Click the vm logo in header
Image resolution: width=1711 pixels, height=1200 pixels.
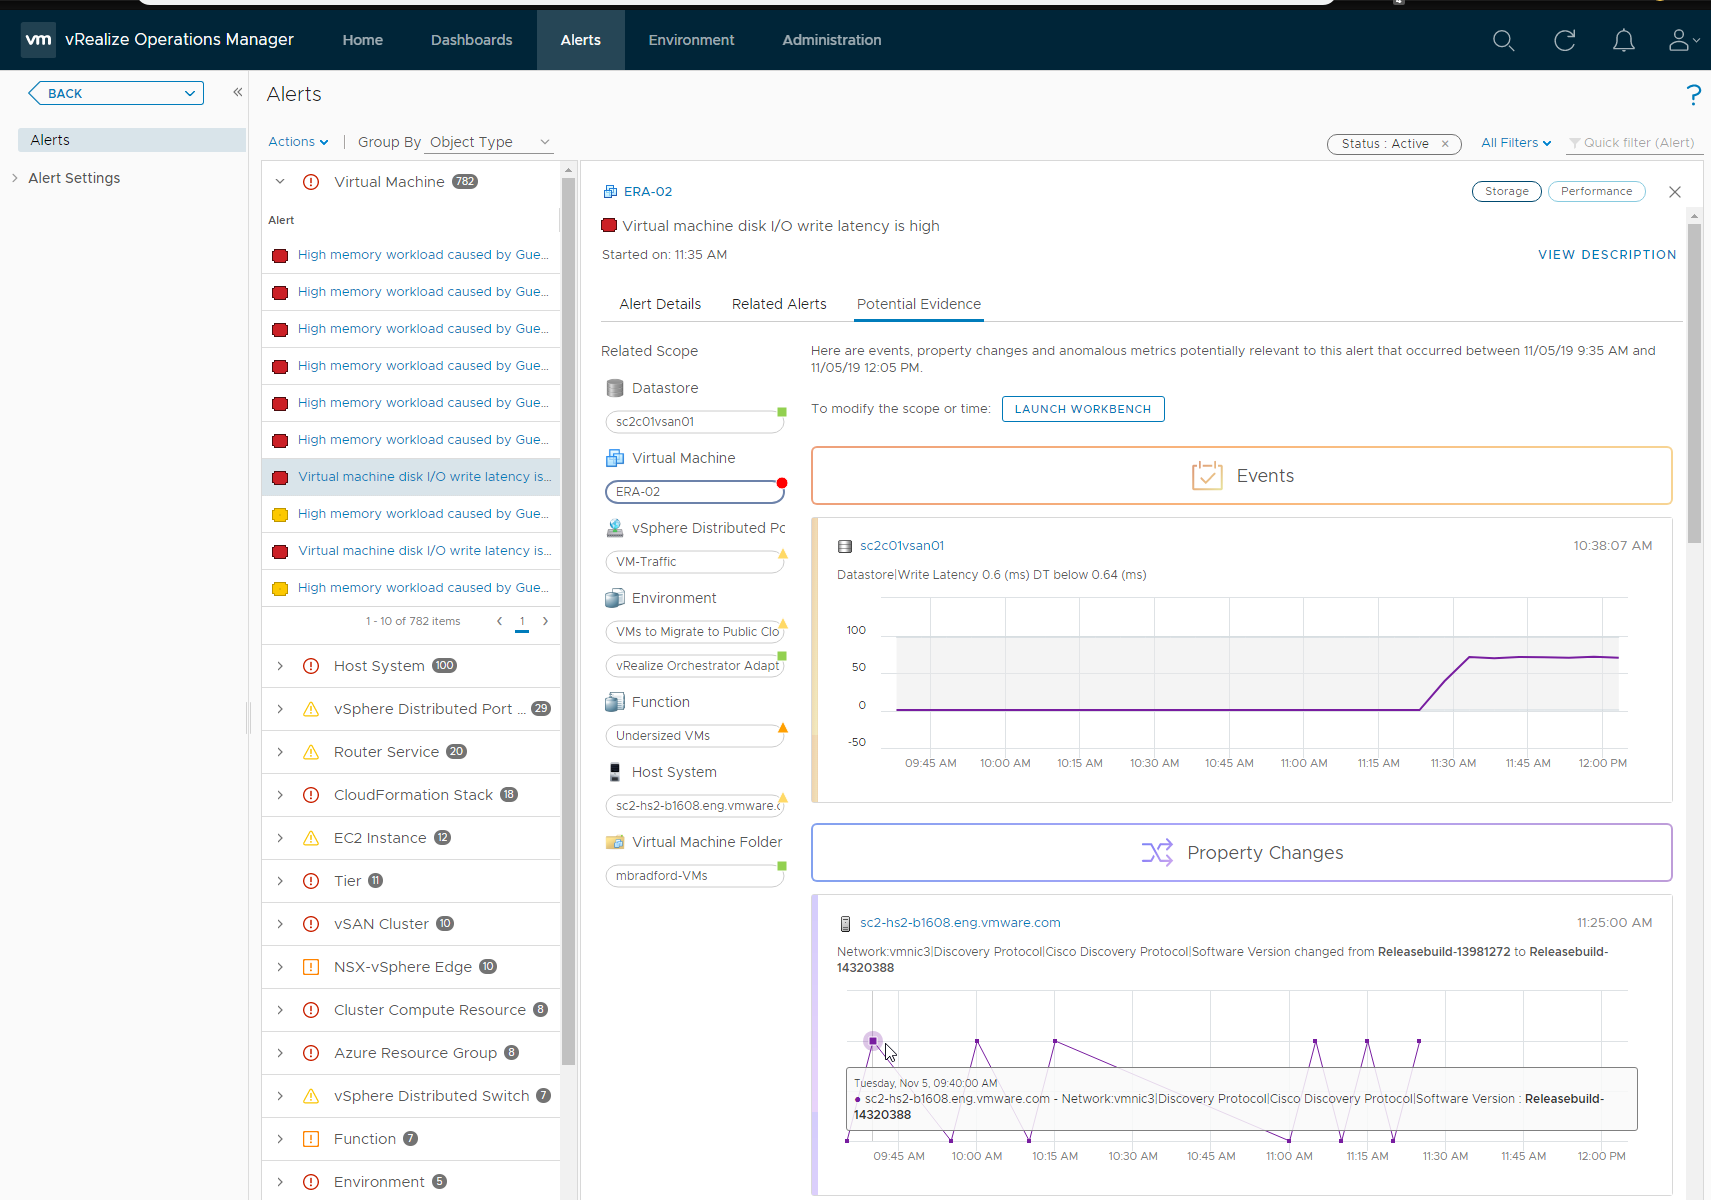click(x=38, y=40)
